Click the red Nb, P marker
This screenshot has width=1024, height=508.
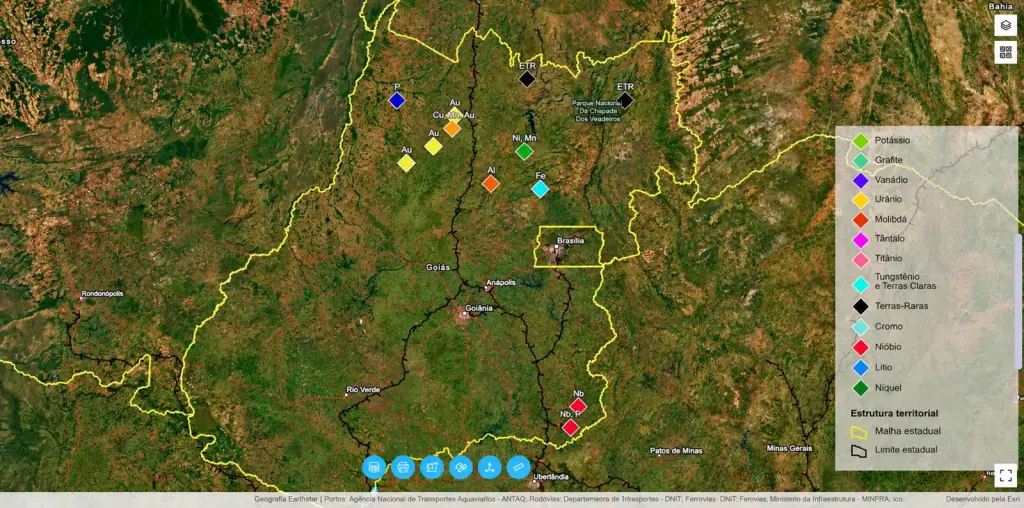coord(571,428)
